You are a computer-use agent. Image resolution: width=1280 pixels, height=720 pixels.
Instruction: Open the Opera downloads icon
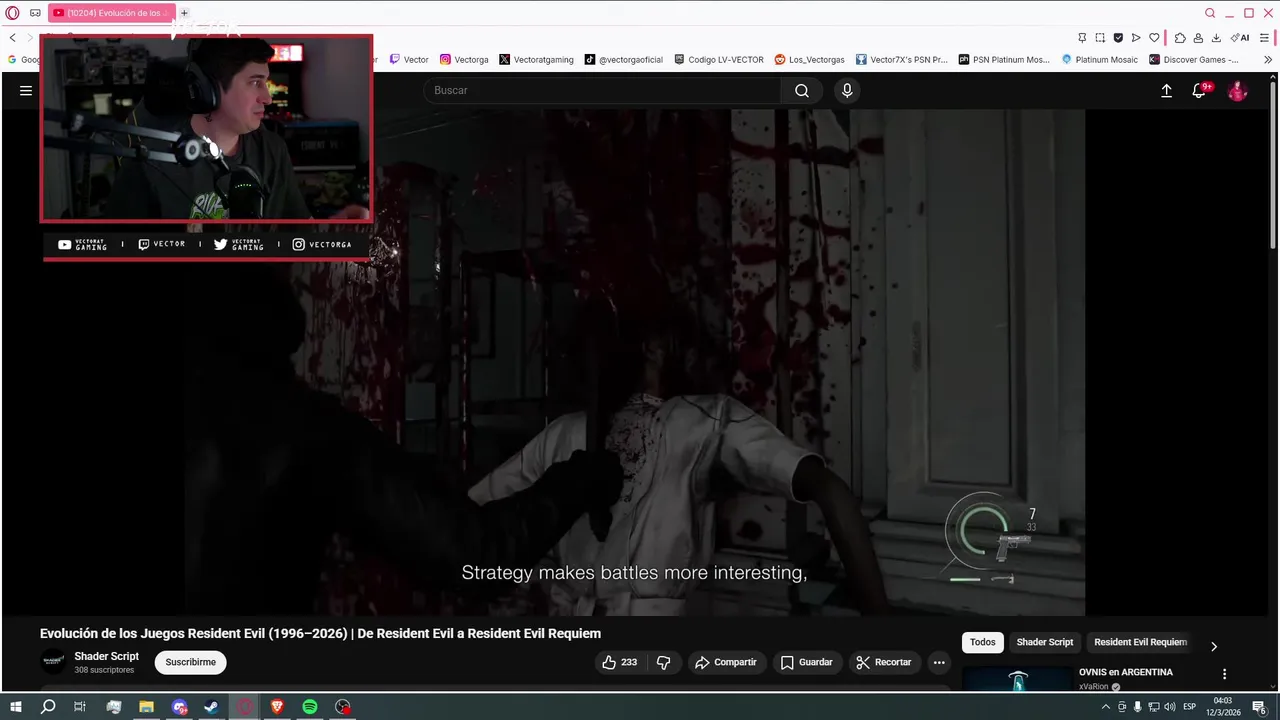click(x=1216, y=38)
